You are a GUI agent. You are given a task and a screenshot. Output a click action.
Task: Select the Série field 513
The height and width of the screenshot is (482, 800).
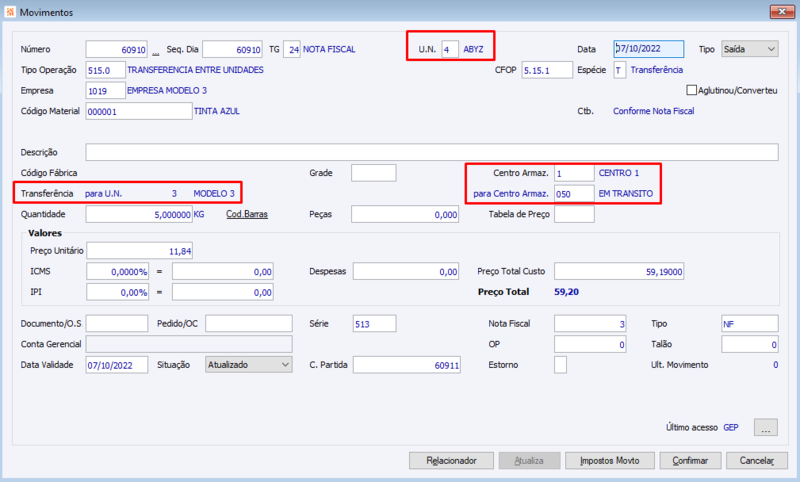(x=374, y=323)
